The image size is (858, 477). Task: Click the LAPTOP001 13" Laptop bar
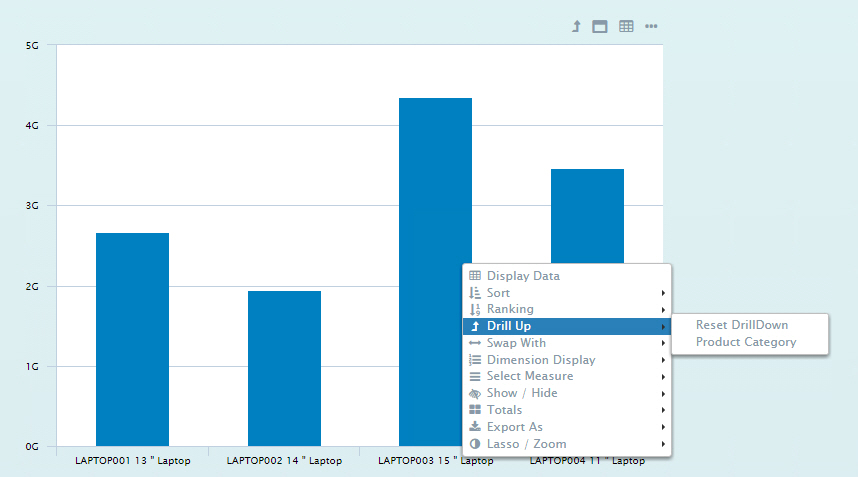(x=132, y=340)
